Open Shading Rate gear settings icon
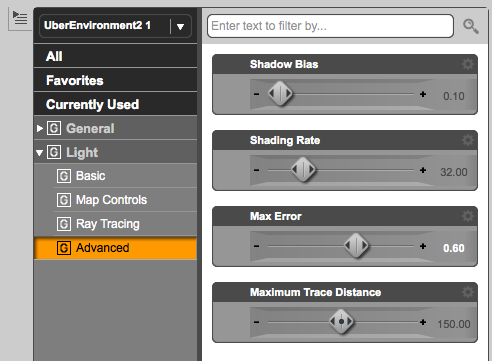 pos(468,140)
